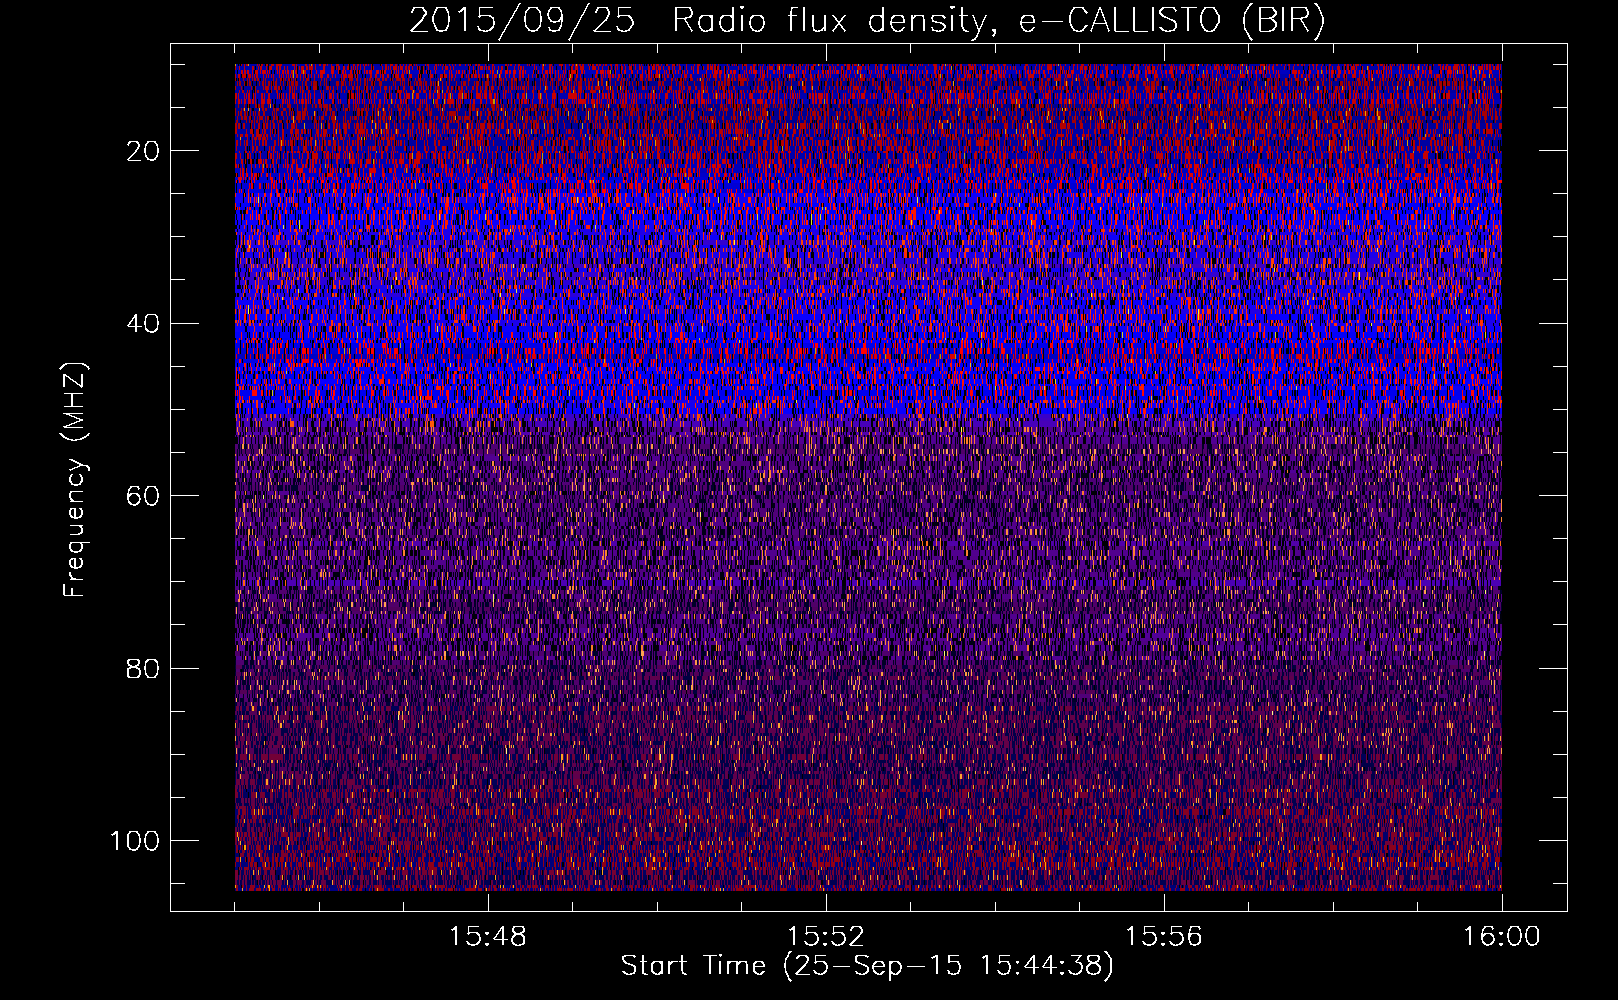1618x1000 pixels.
Task: Click the 15:56 time axis label
Action: click(1163, 937)
